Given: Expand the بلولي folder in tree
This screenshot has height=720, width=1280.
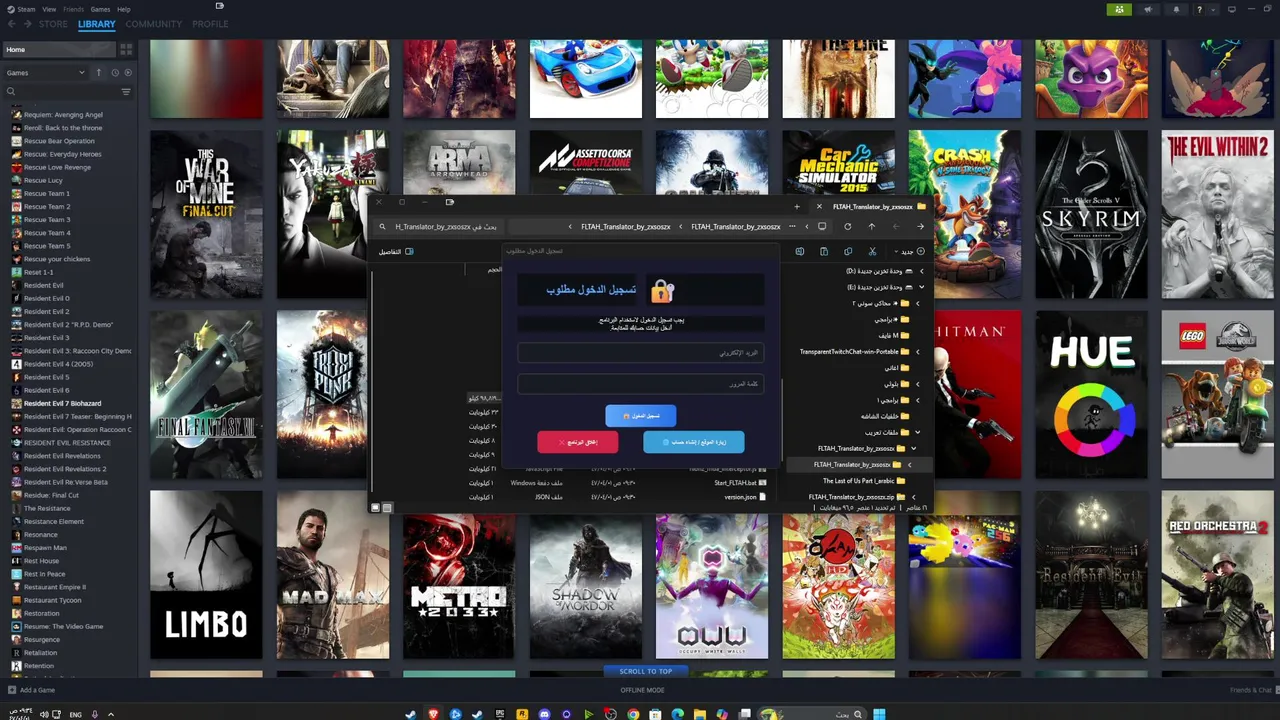Looking at the screenshot, I should [917, 384].
